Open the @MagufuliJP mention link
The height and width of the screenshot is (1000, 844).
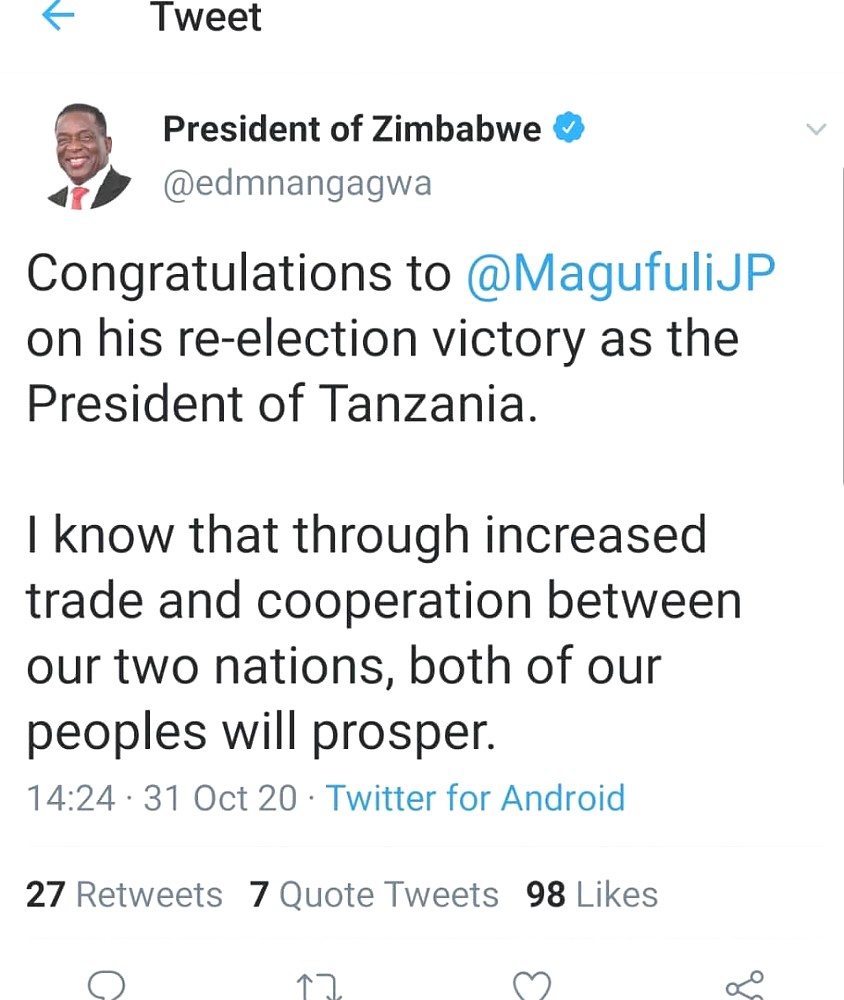point(621,274)
